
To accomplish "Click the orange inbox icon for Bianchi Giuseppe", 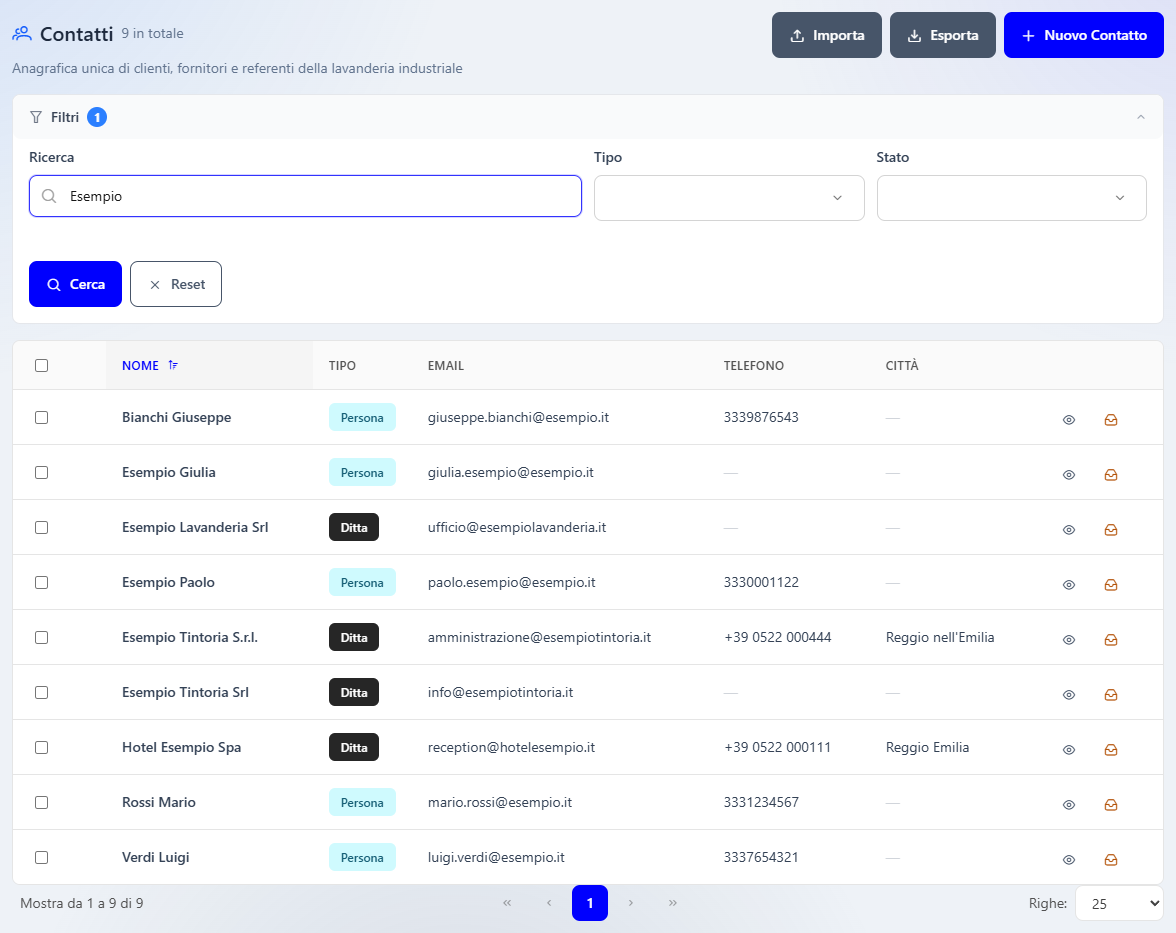I will click(x=1111, y=420).
